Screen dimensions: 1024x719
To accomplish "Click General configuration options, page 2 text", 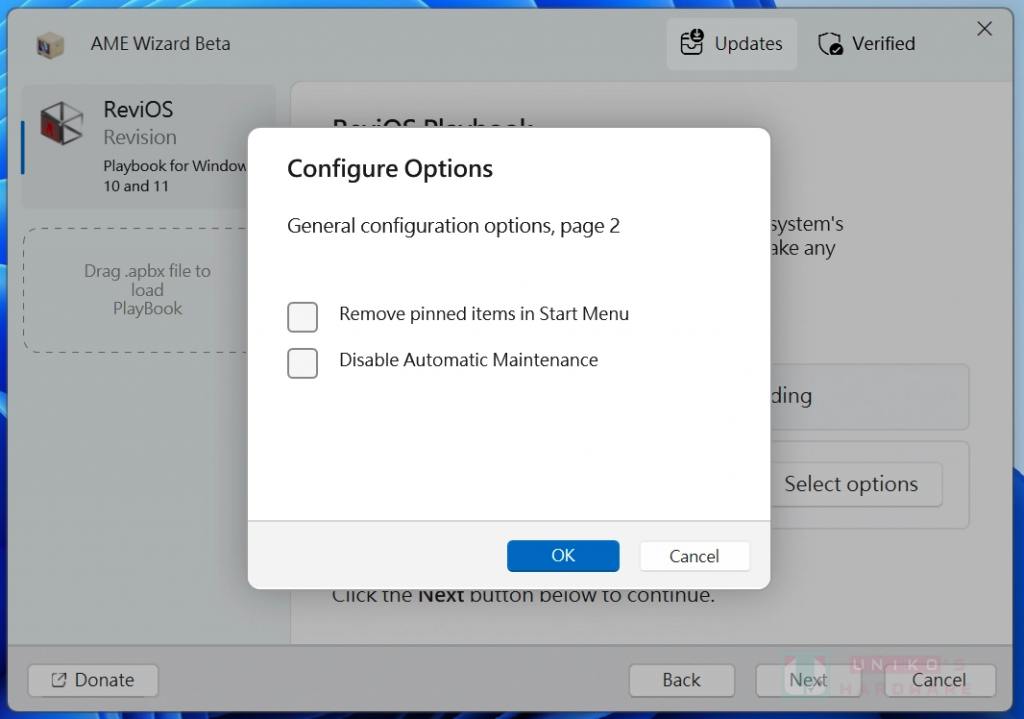I will click(x=453, y=226).
